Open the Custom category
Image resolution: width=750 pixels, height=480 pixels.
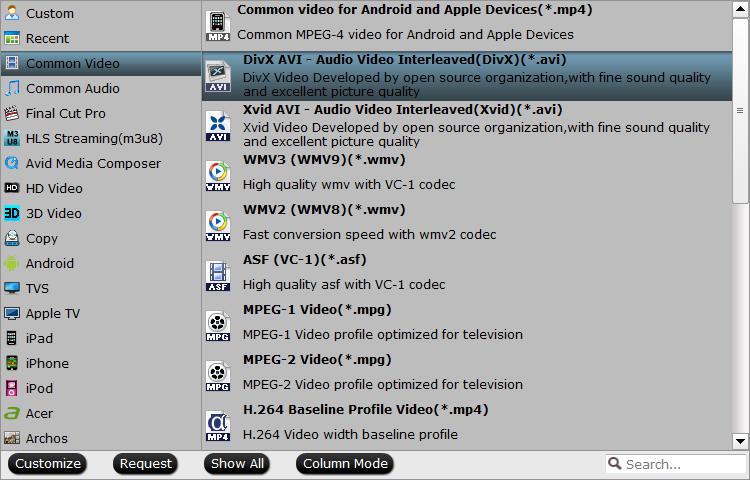[x=101, y=13]
